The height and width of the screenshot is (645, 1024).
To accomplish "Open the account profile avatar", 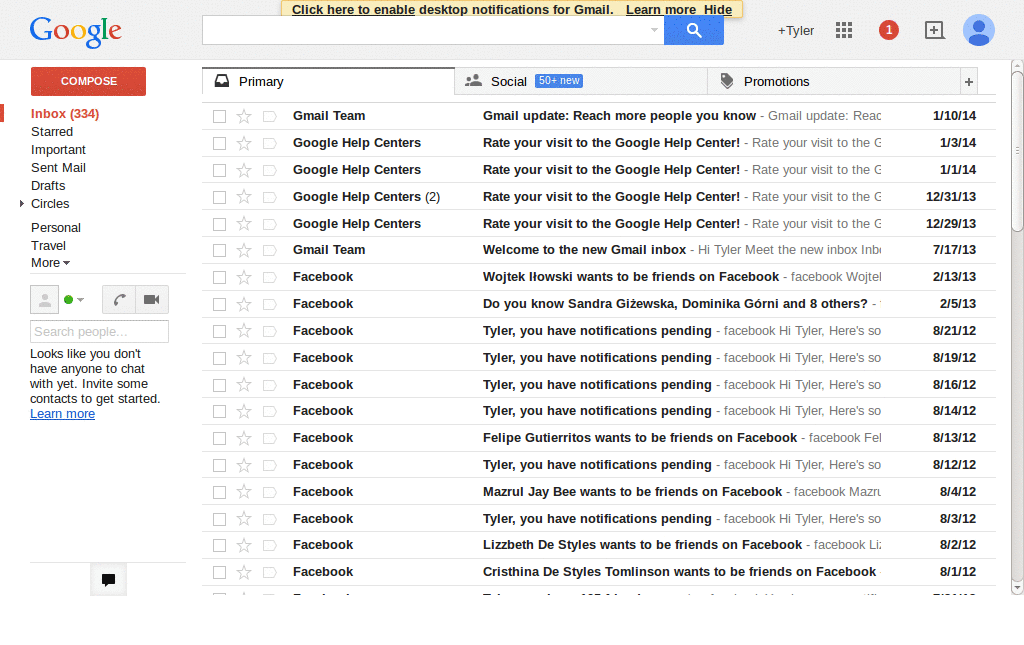I will [x=978, y=30].
